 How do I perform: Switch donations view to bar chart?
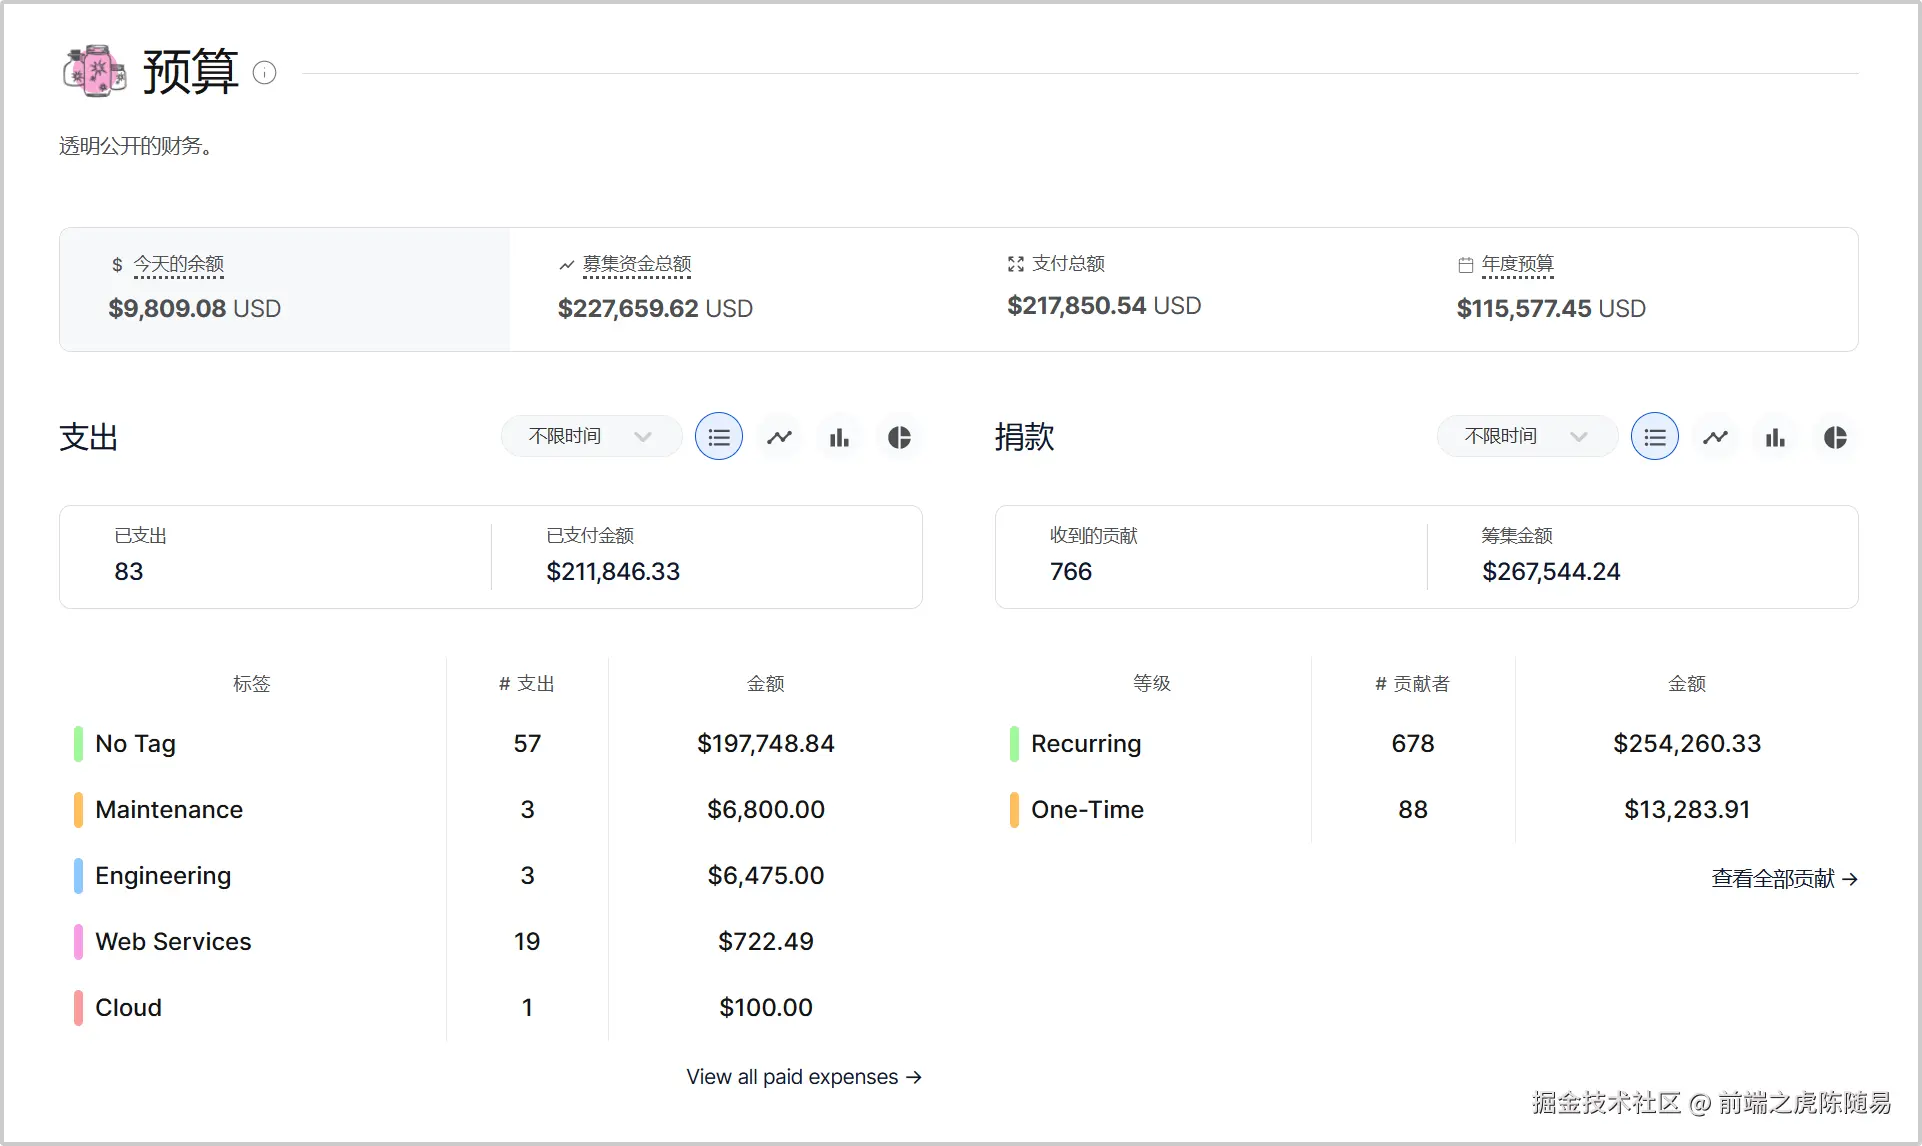pos(1775,436)
